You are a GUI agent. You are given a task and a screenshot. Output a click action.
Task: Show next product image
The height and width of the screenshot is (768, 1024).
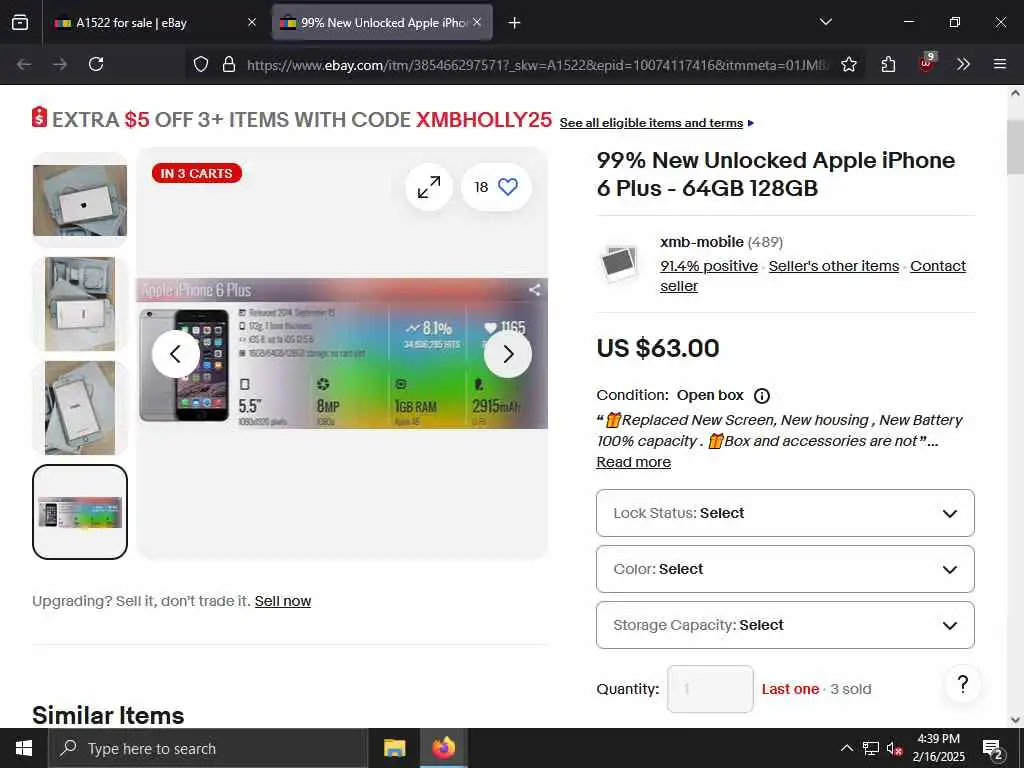507,354
